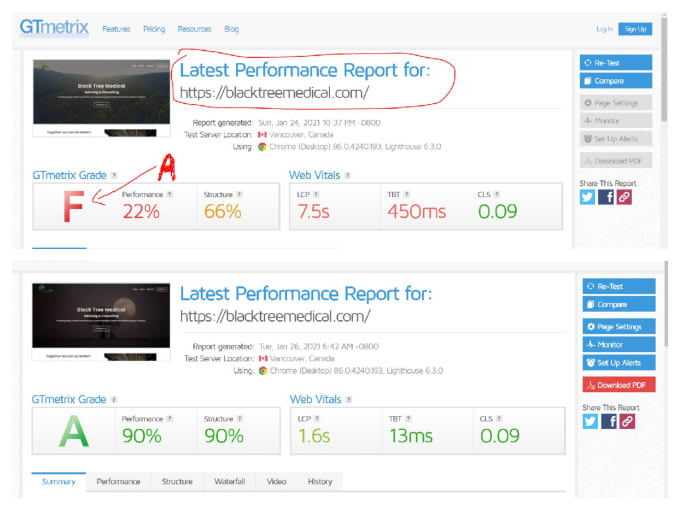Open help icon next to bottom GTmetrix Grade

[x=114, y=399]
